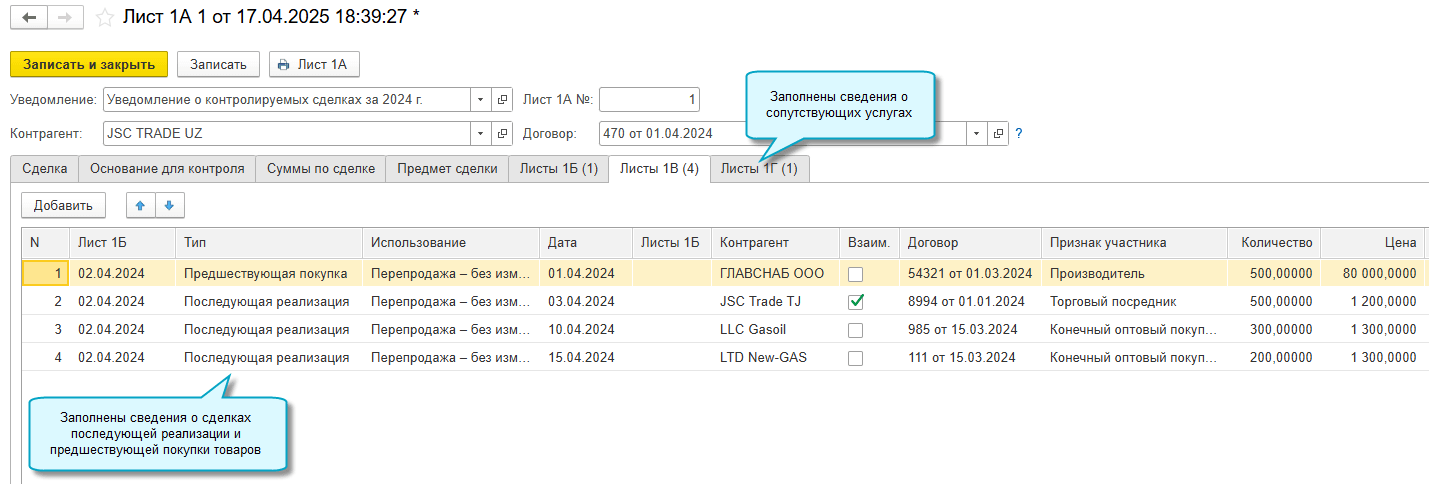Move selected row down with arrow icon
Screen dimensions: 1429x484
(x=169, y=205)
